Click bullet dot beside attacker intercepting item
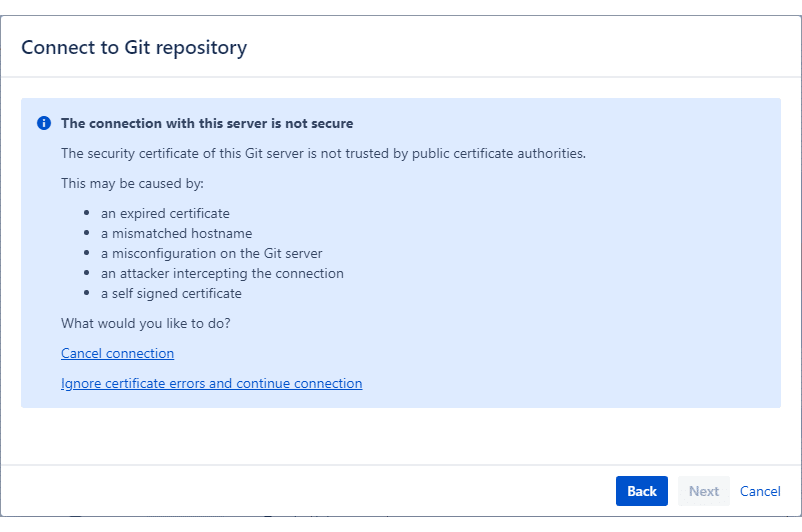This screenshot has width=802, height=532. [x=87, y=273]
